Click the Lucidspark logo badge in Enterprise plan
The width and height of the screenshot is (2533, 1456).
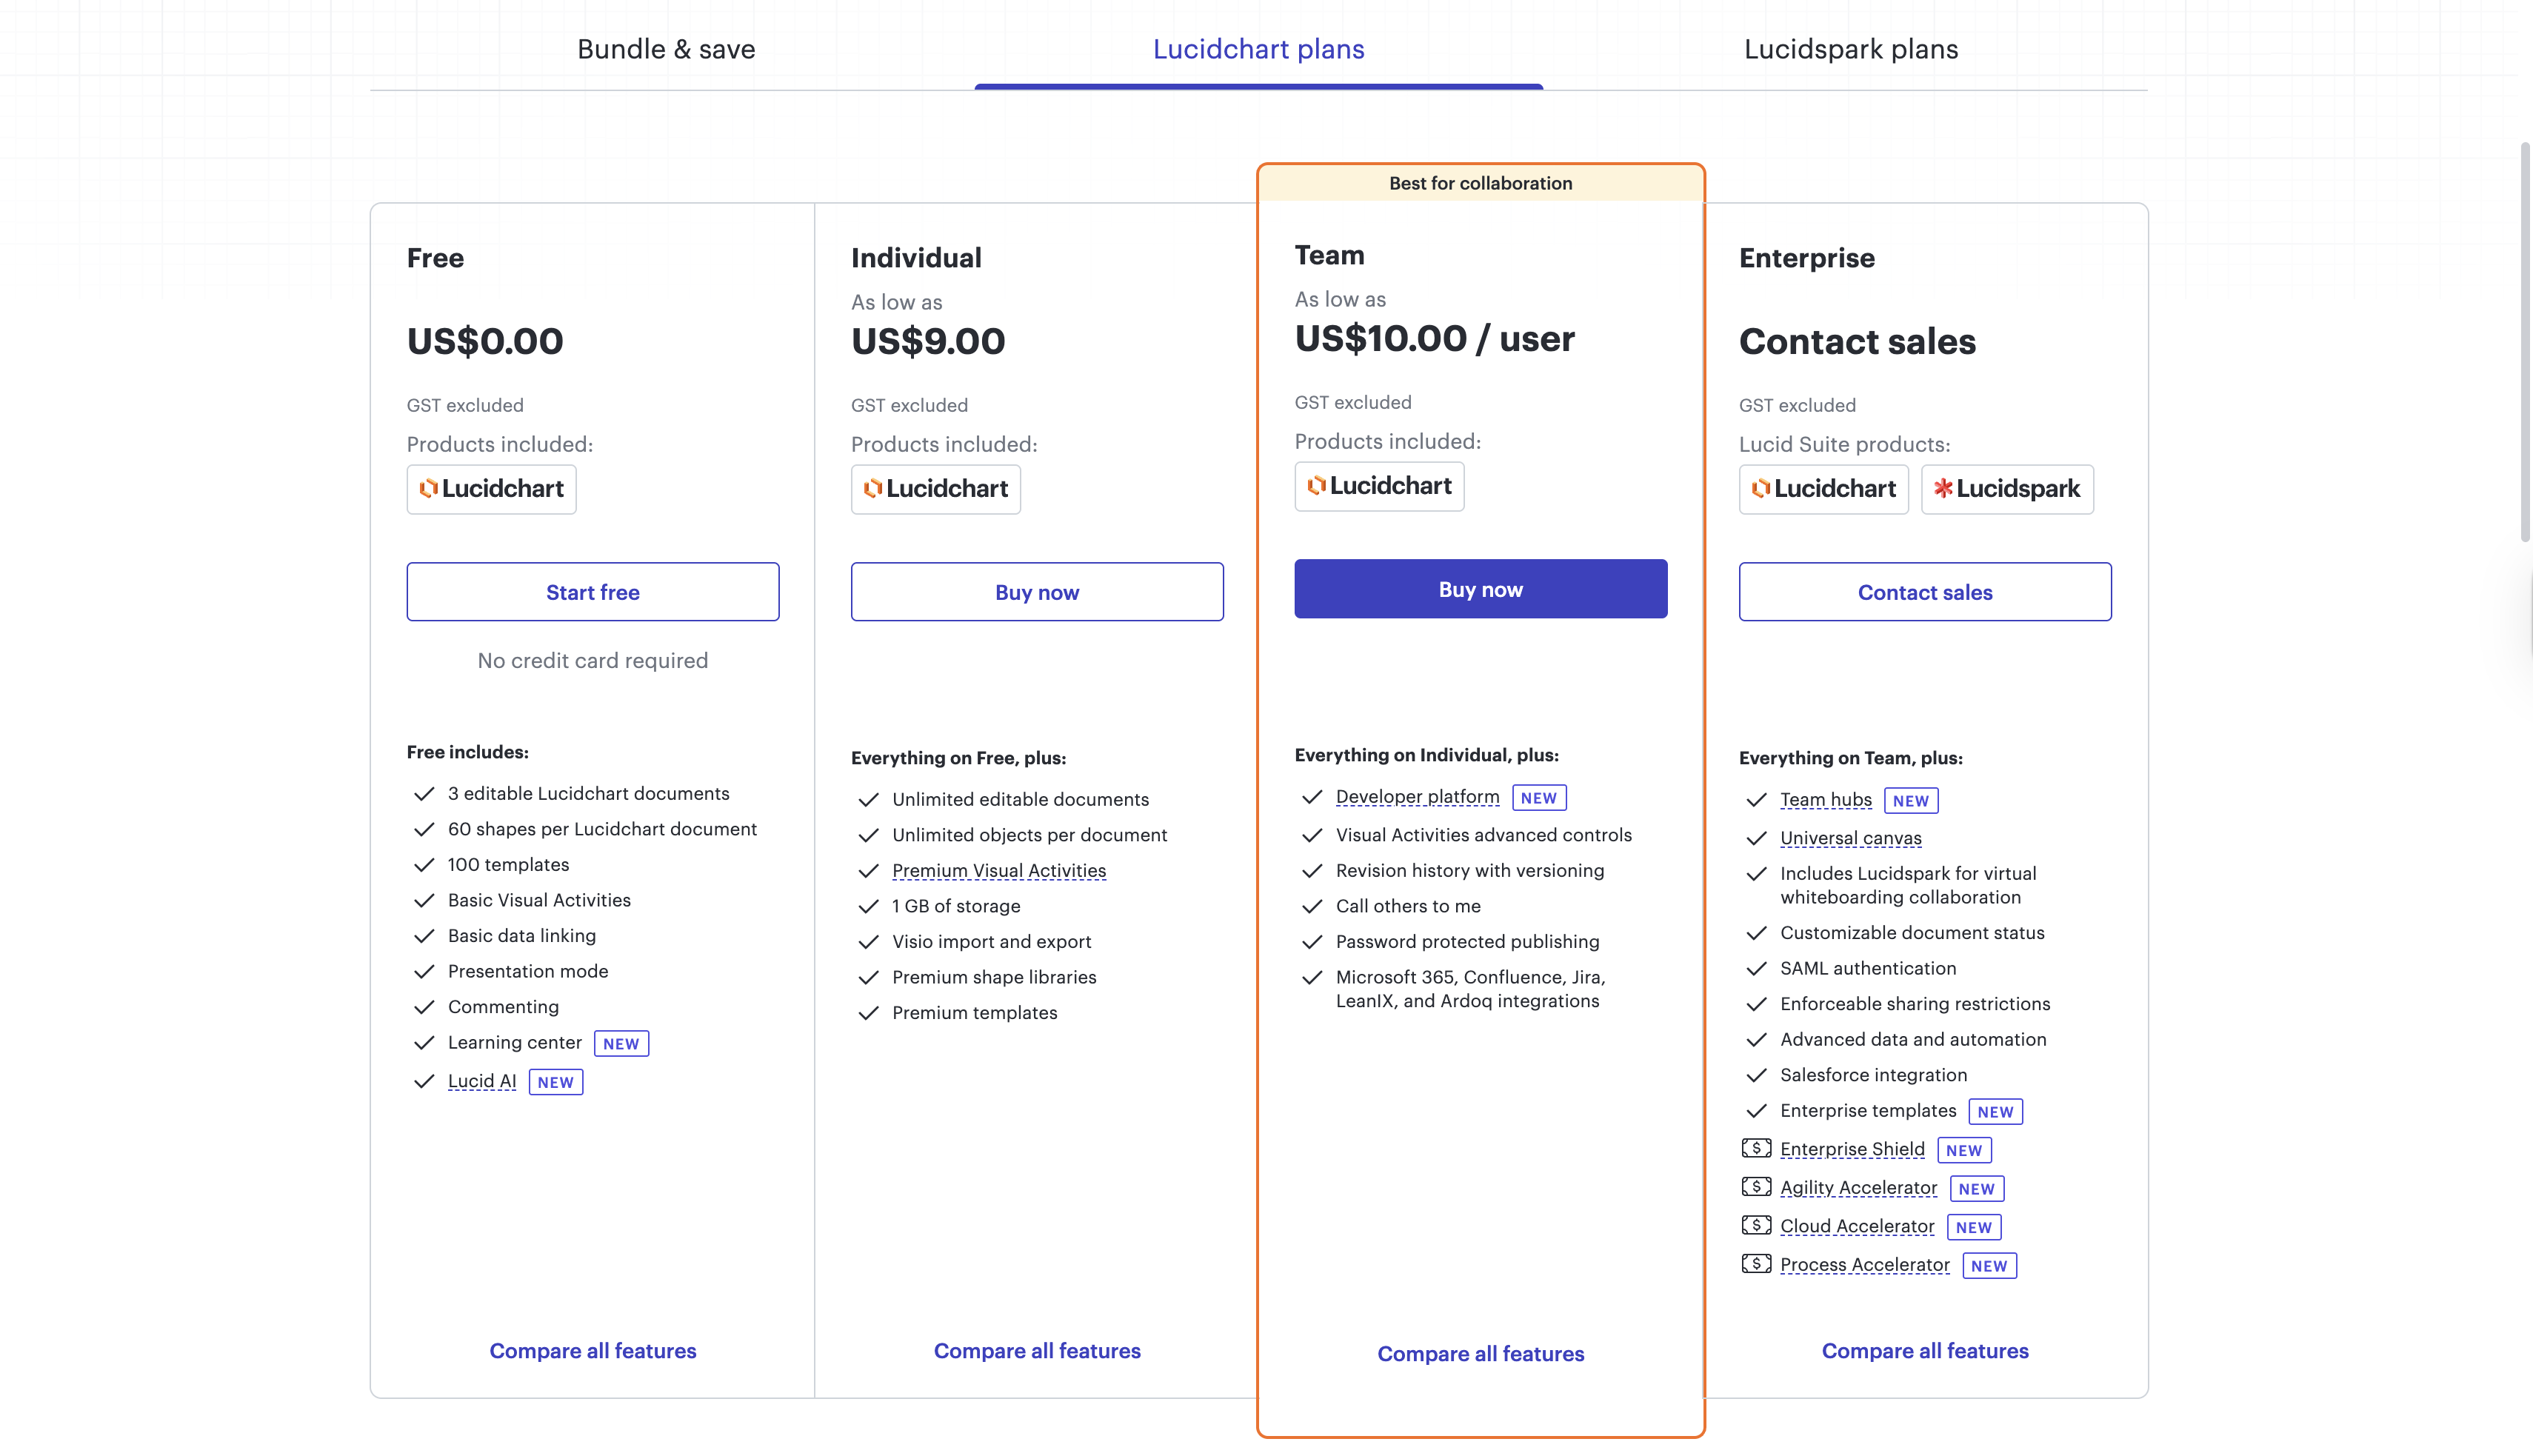[x=2007, y=489]
